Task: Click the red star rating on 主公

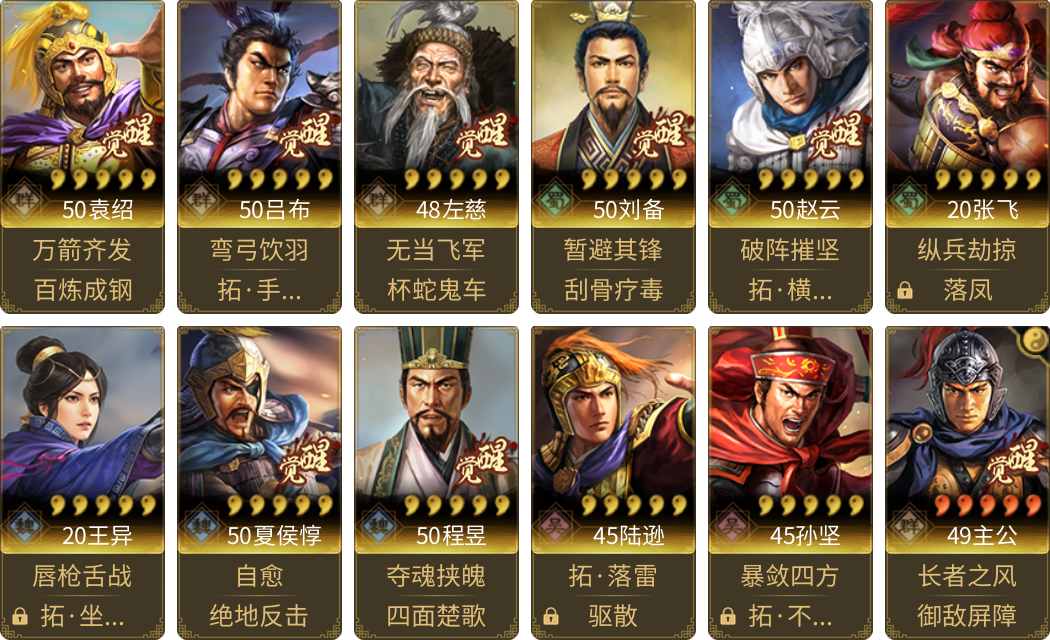Action: [989, 505]
